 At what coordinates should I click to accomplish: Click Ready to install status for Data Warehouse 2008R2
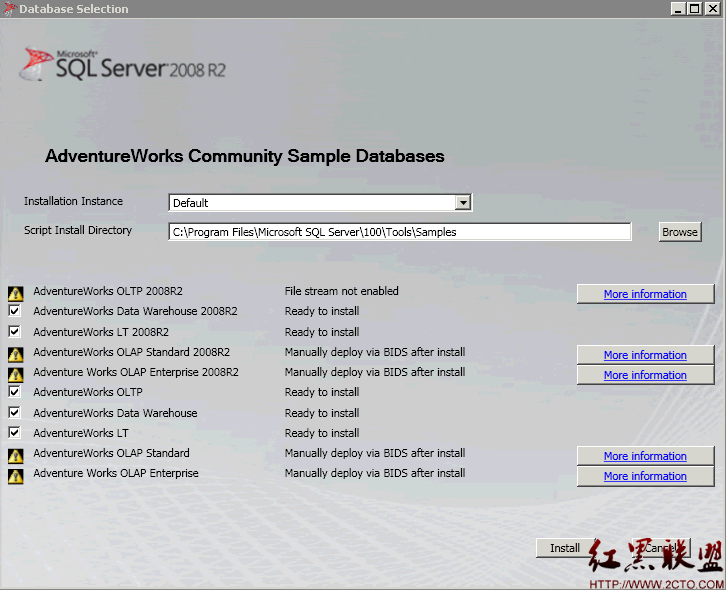[x=322, y=311]
